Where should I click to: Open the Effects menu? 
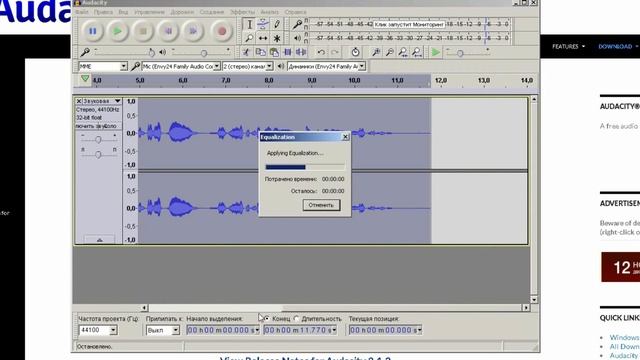tap(242, 12)
